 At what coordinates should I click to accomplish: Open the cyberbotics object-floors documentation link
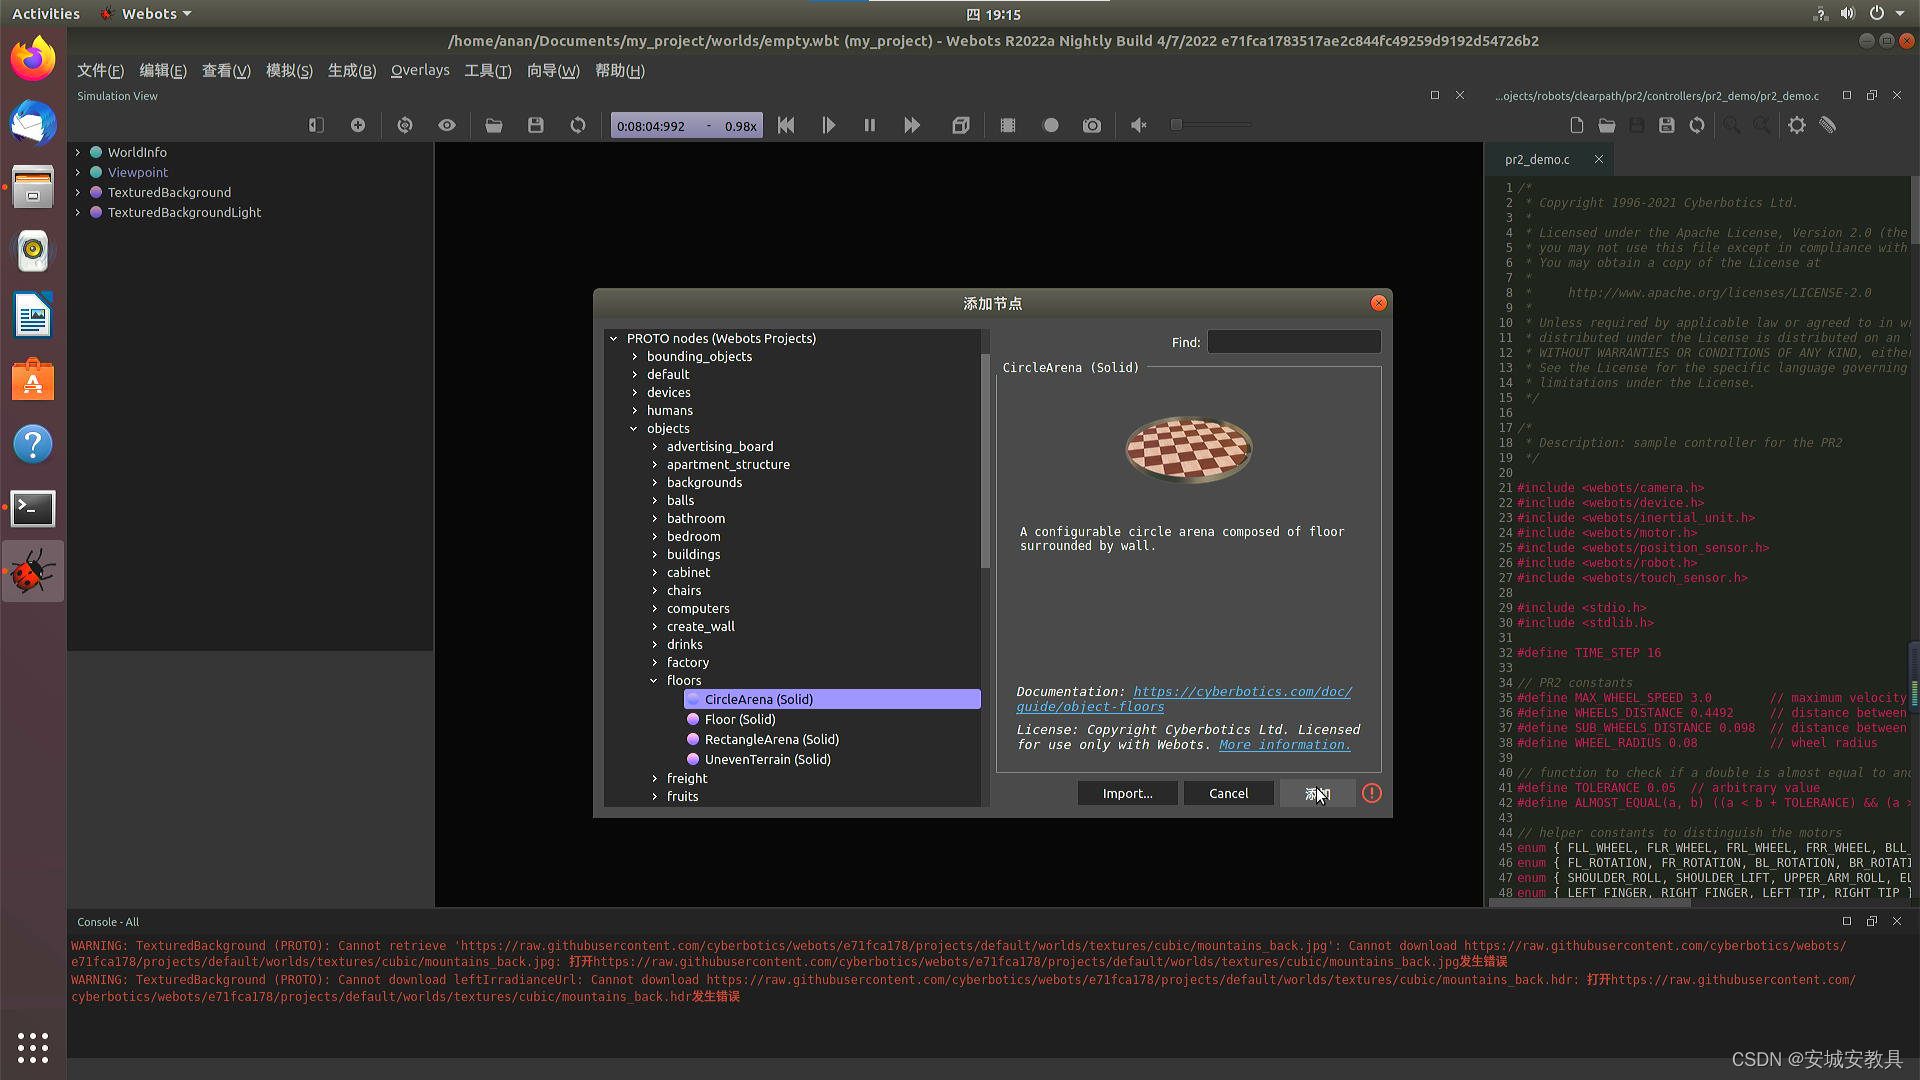pyautogui.click(x=1186, y=699)
